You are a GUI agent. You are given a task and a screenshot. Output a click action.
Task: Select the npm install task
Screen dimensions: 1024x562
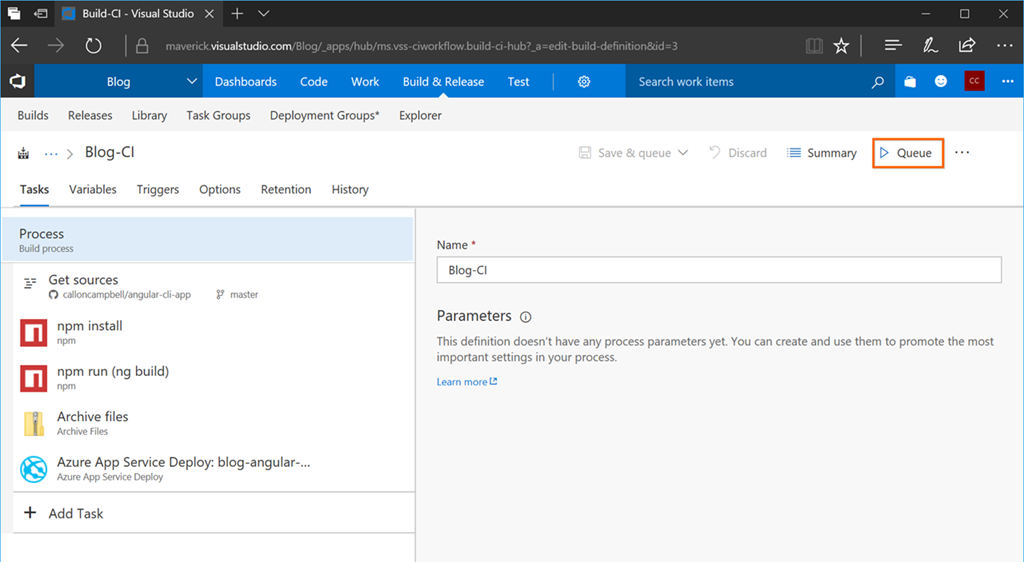point(90,332)
